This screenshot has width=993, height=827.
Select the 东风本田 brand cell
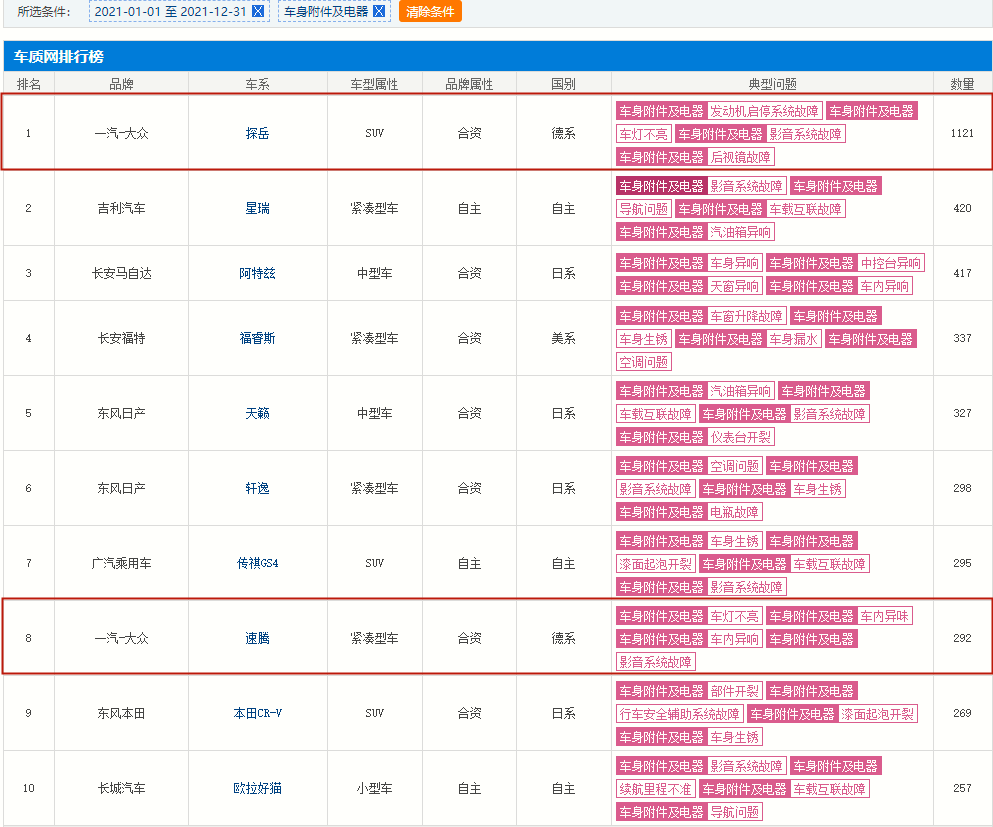tap(121, 713)
